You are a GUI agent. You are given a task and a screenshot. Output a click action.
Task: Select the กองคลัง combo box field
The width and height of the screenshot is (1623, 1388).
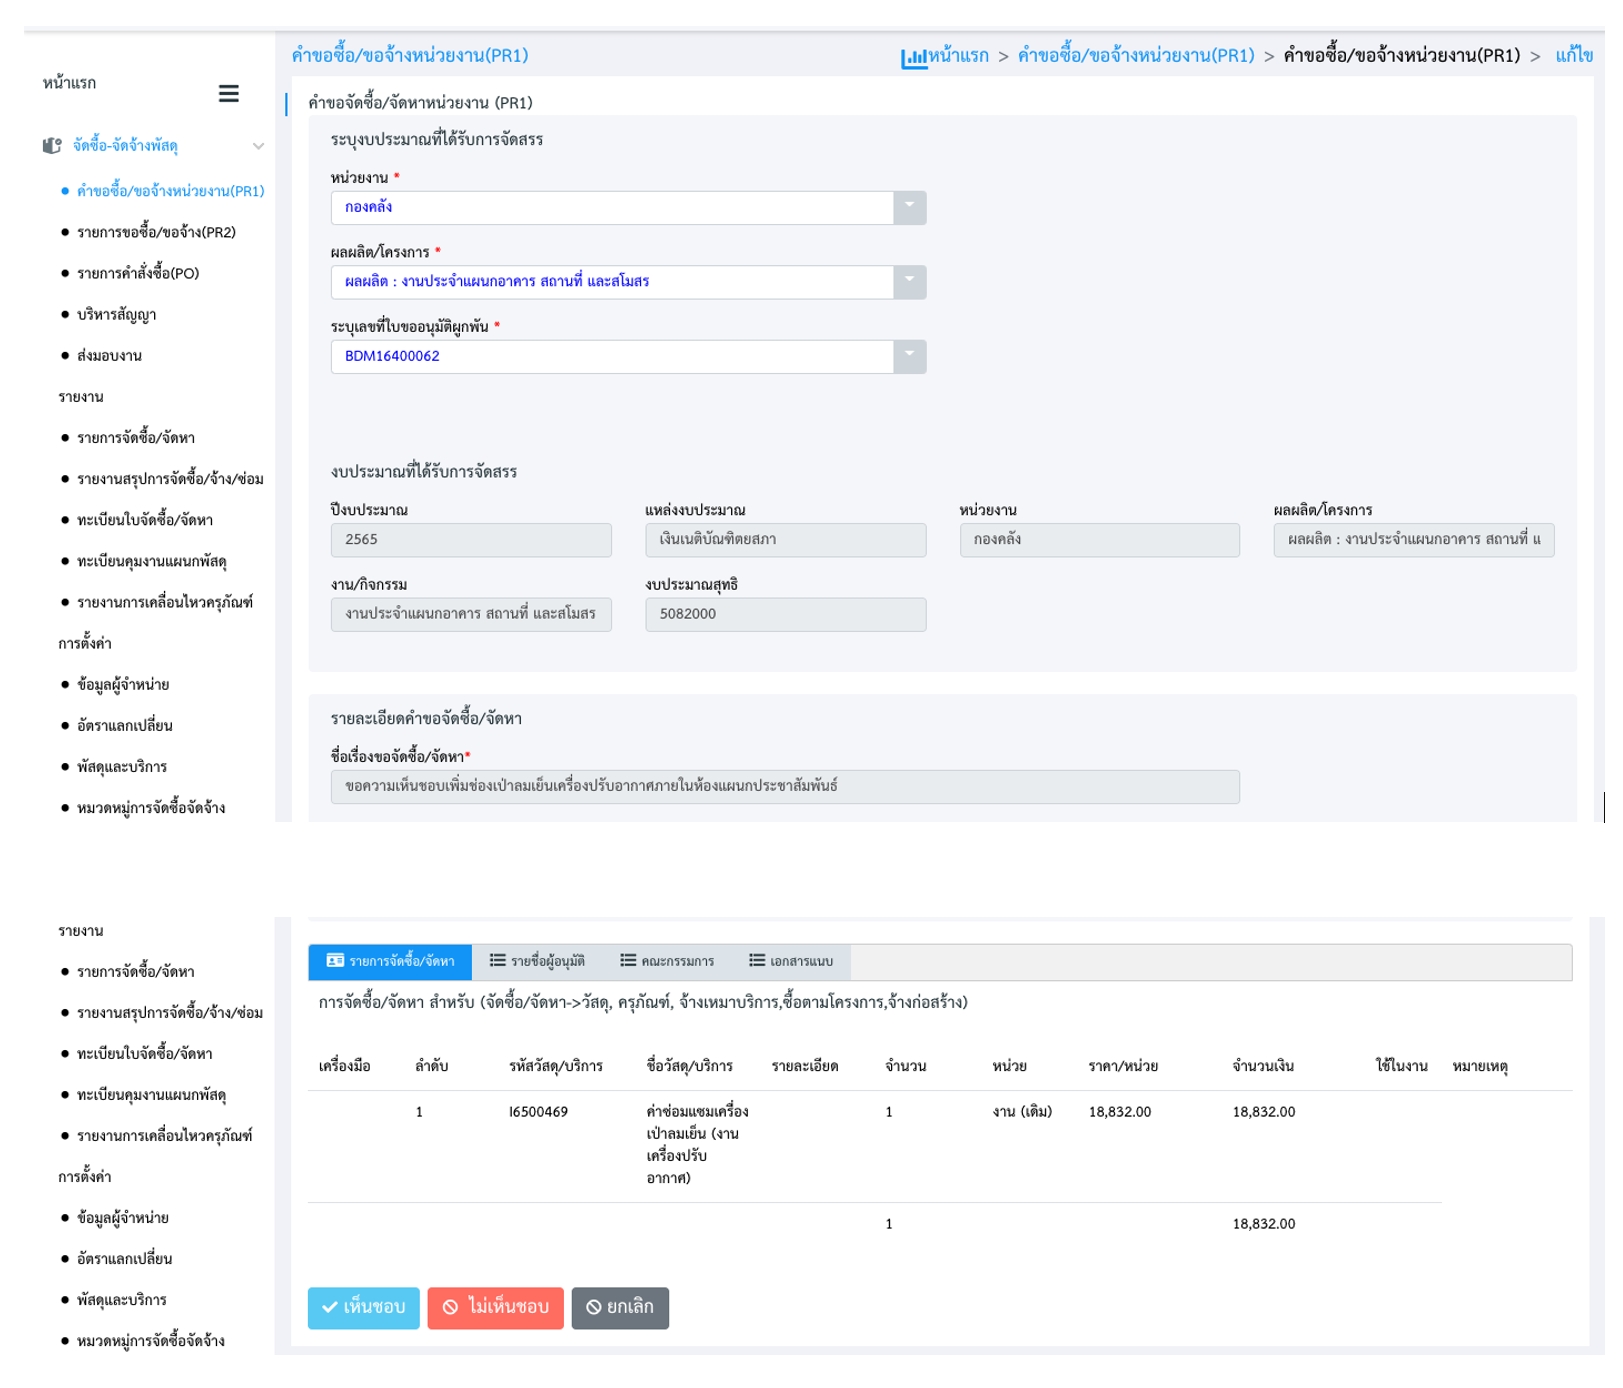[628, 207]
